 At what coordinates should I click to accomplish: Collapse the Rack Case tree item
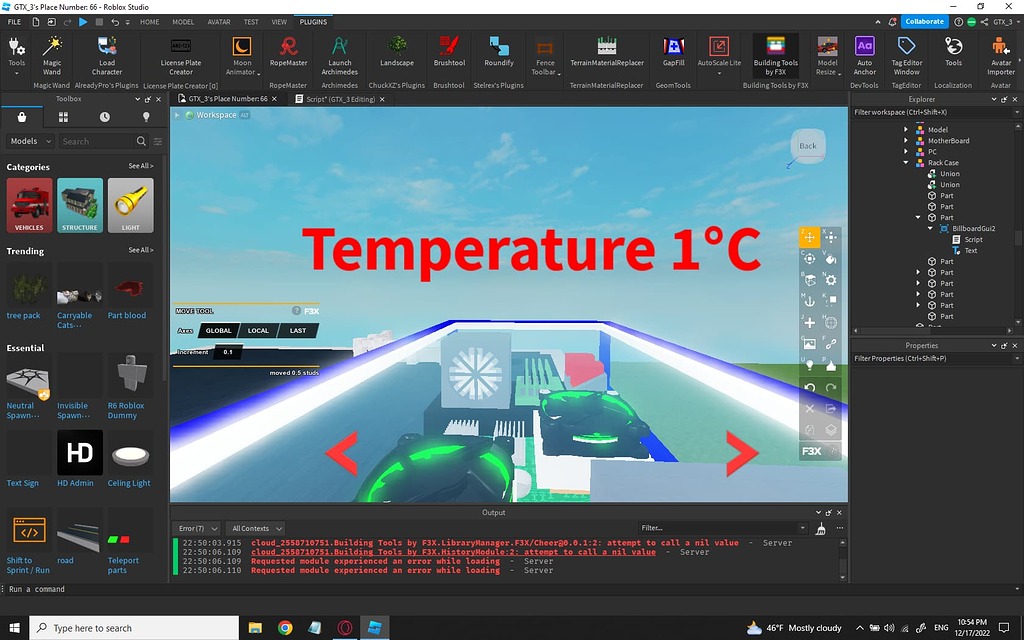[906, 163]
